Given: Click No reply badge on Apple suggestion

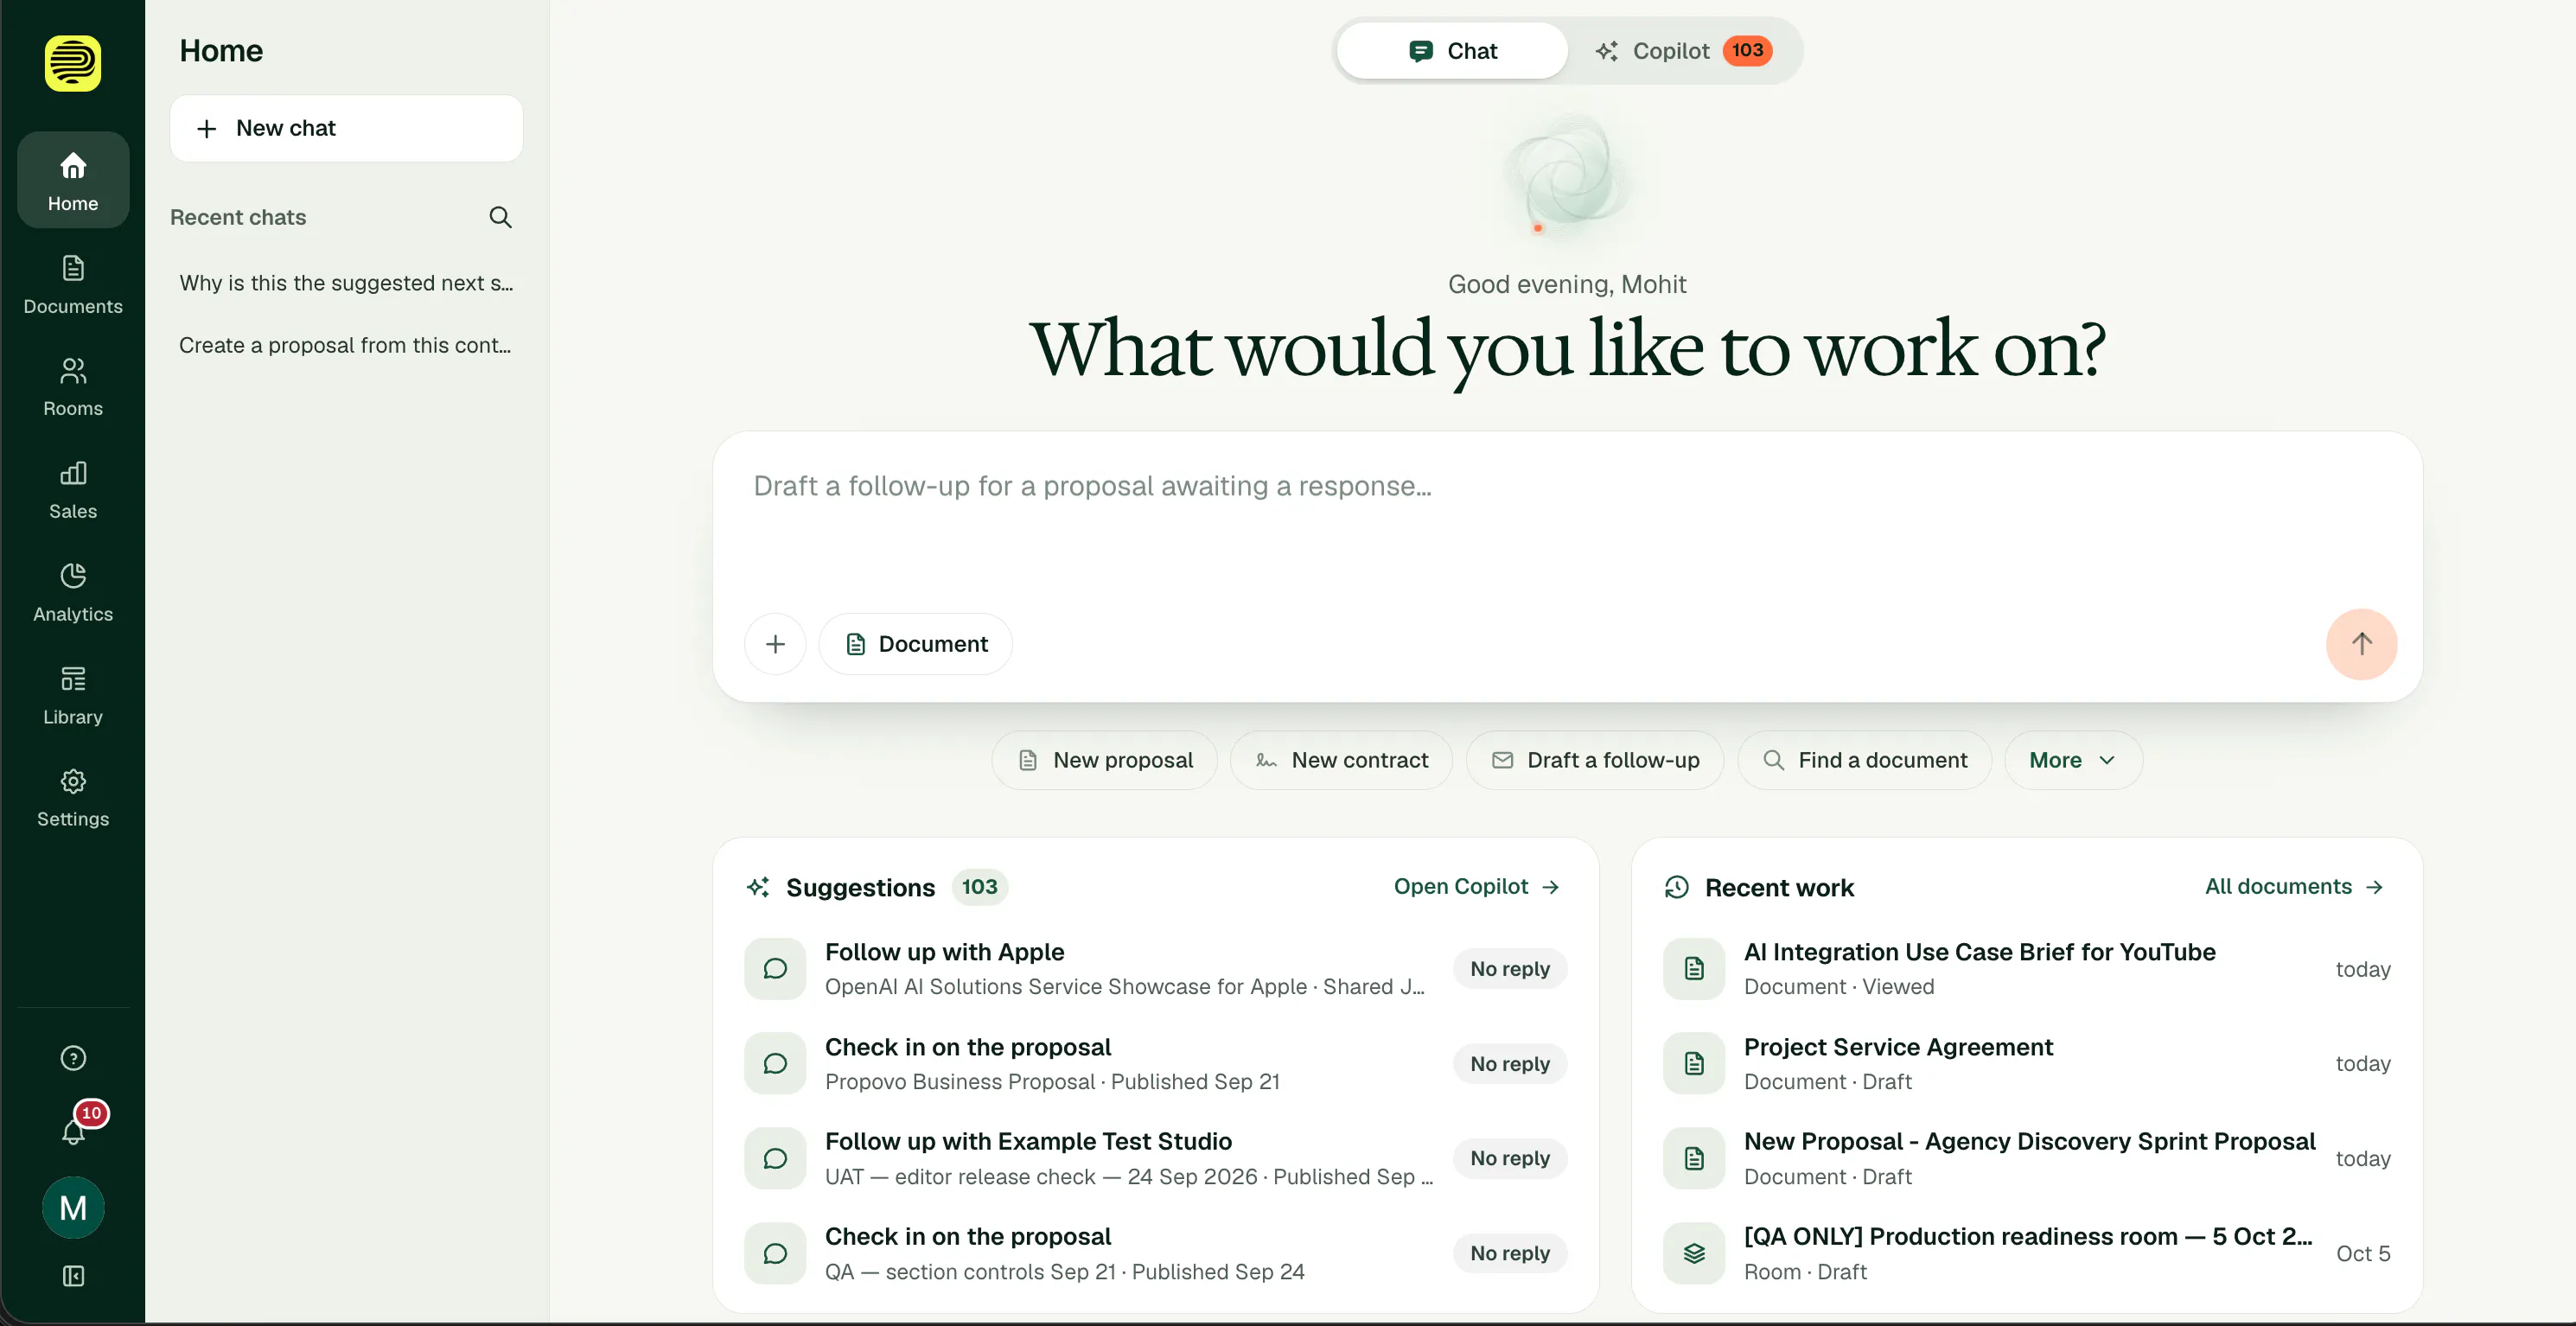Looking at the screenshot, I should [1510, 969].
